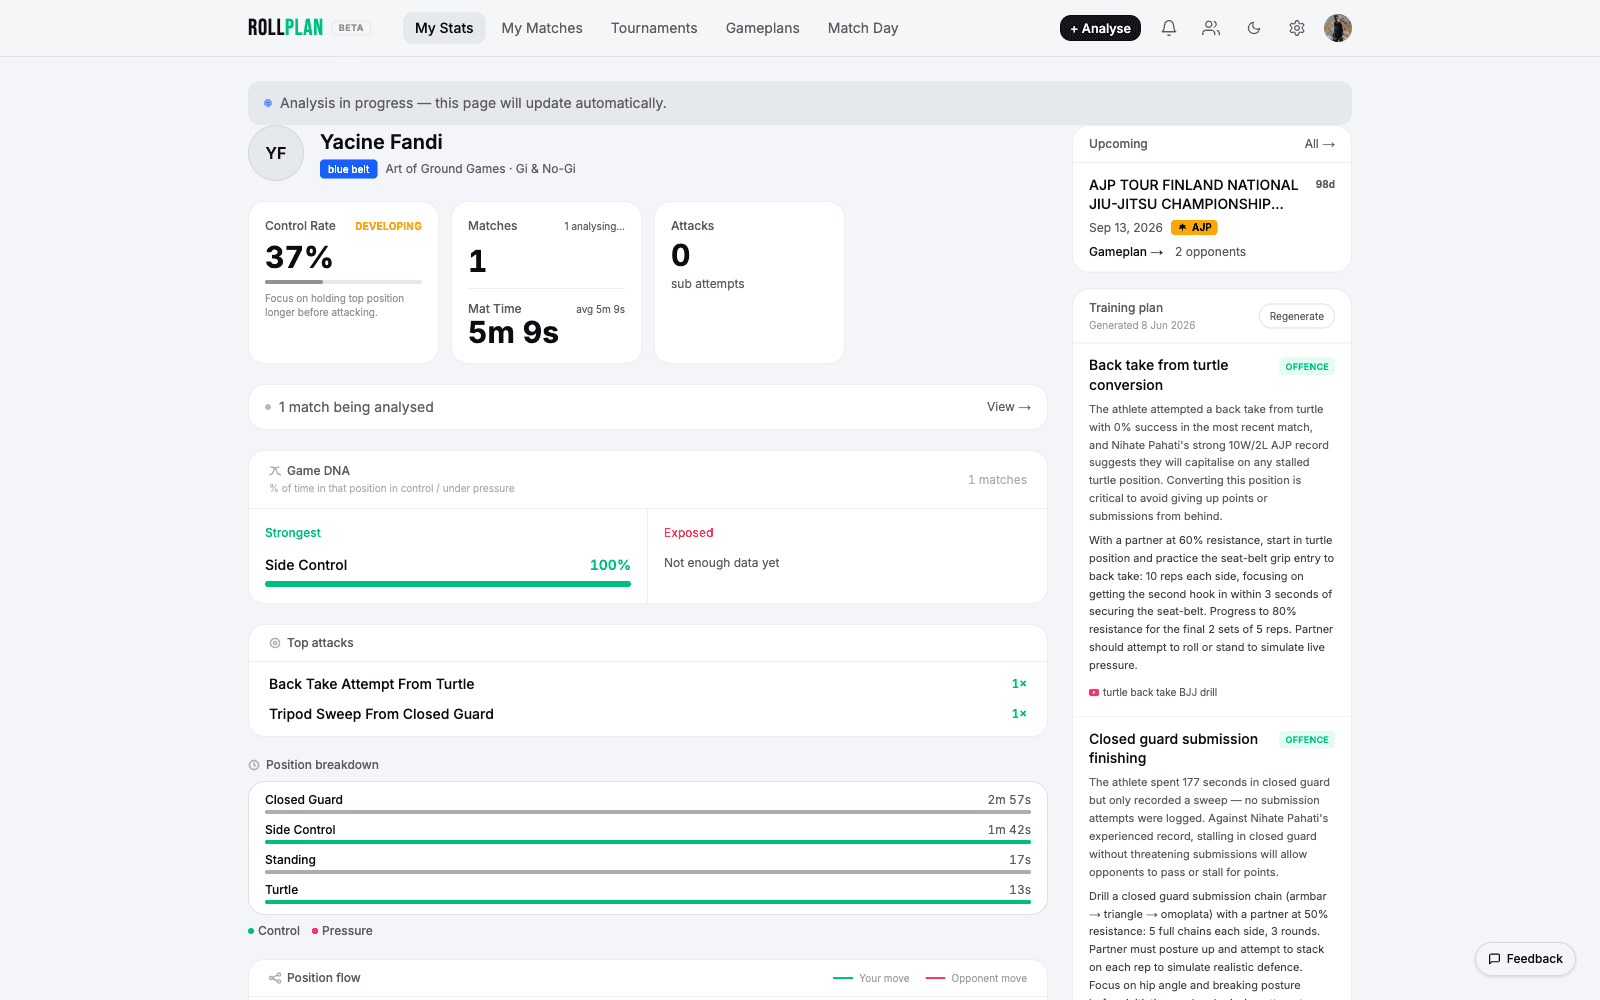Viewport: 1600px width, 1000px height.
Task: Click the 'Generated 8 Jun 2026' text
Action: 1142,325
